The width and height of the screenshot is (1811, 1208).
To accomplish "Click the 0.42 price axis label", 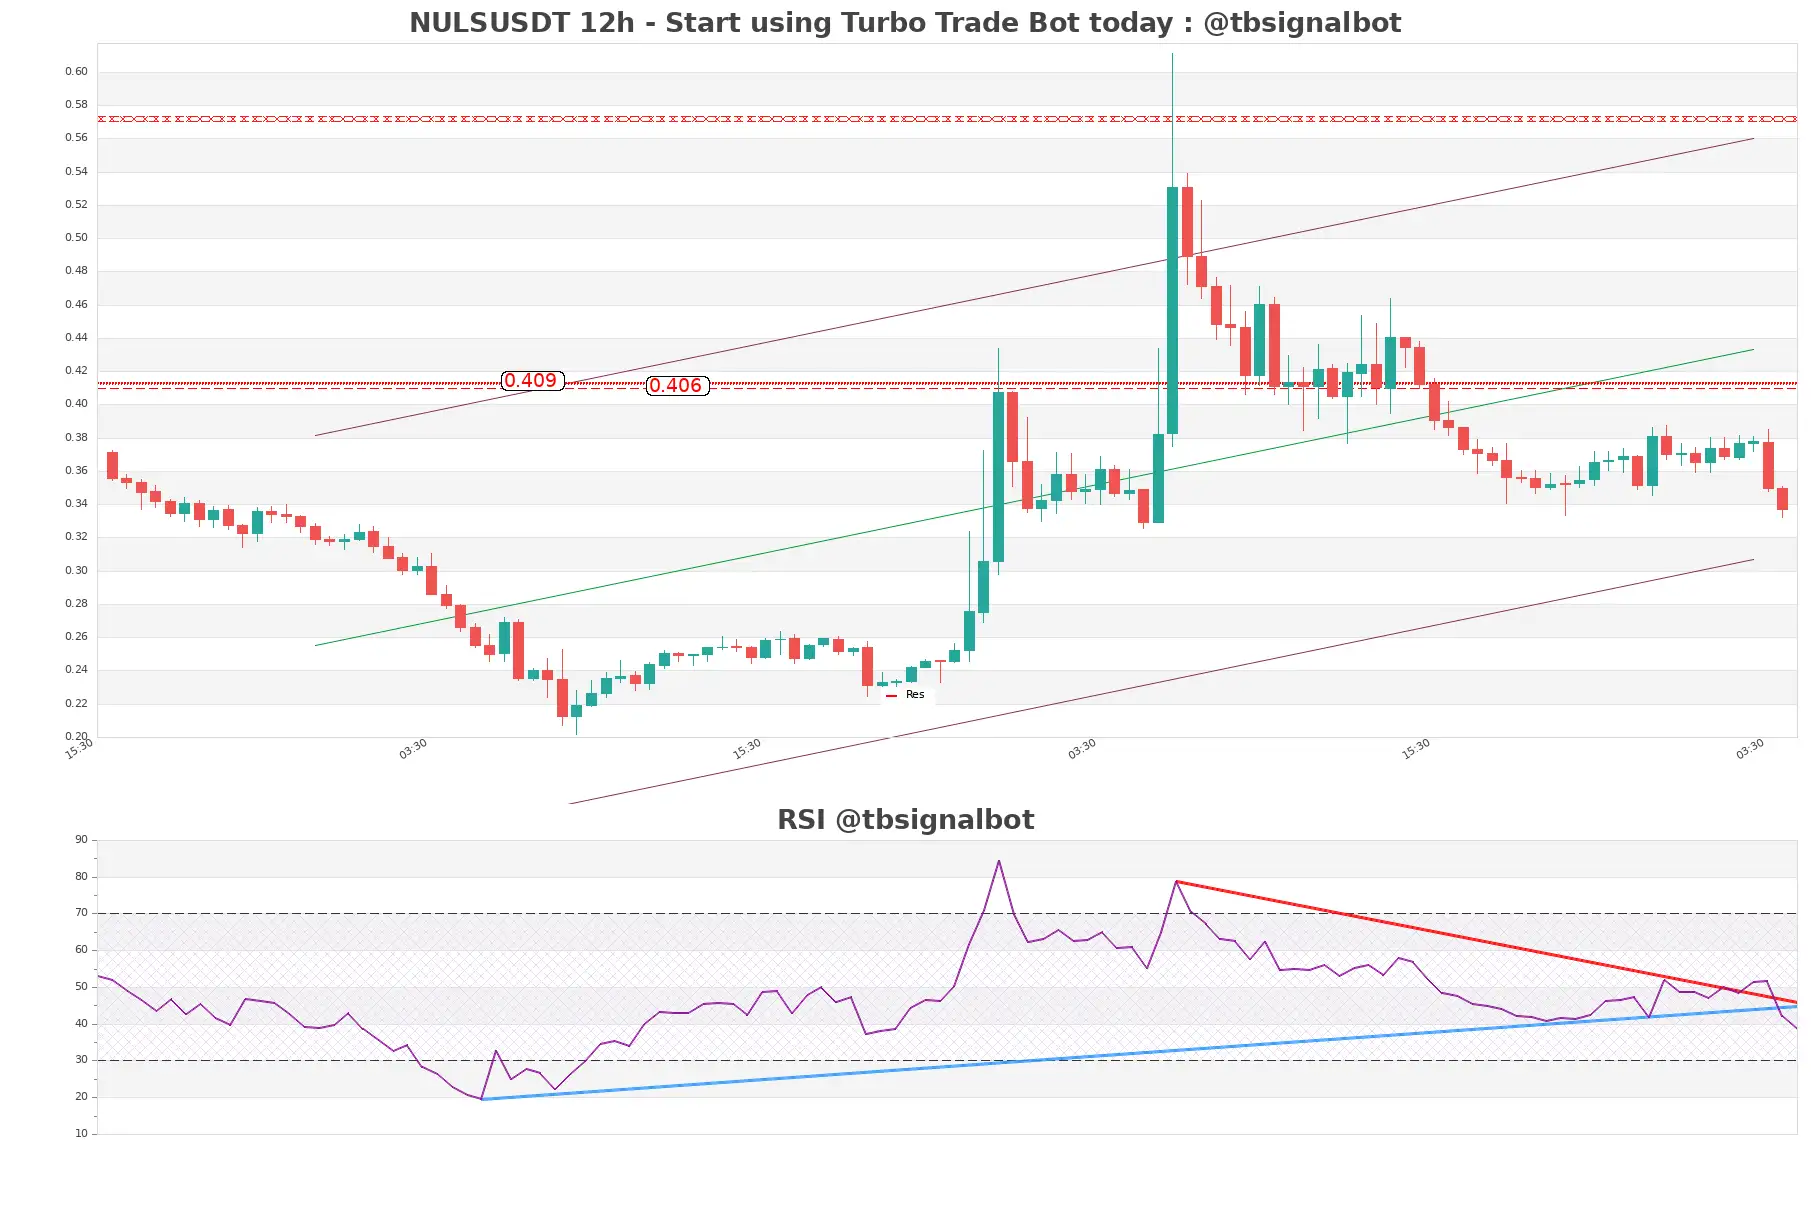I will click(x=76, y=370).
